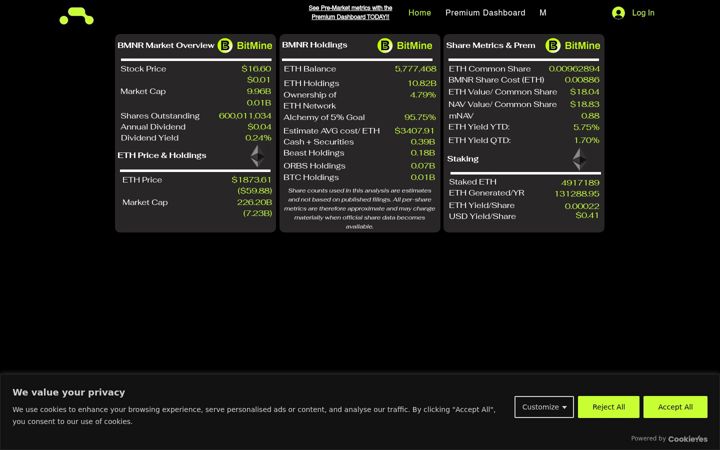This screenshot has height=450, width=720.
Task: Click the ETH Yield QTD value 1.70%
Action: (x=586, y=140)
